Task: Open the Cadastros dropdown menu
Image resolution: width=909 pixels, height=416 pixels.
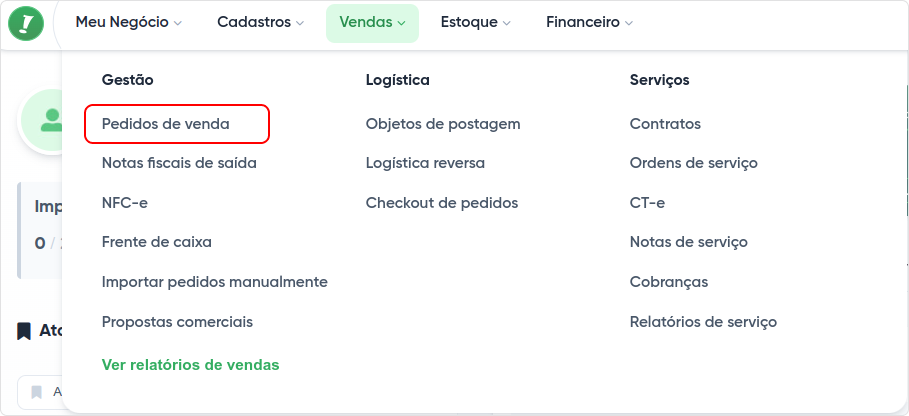Action: (260, 22)
